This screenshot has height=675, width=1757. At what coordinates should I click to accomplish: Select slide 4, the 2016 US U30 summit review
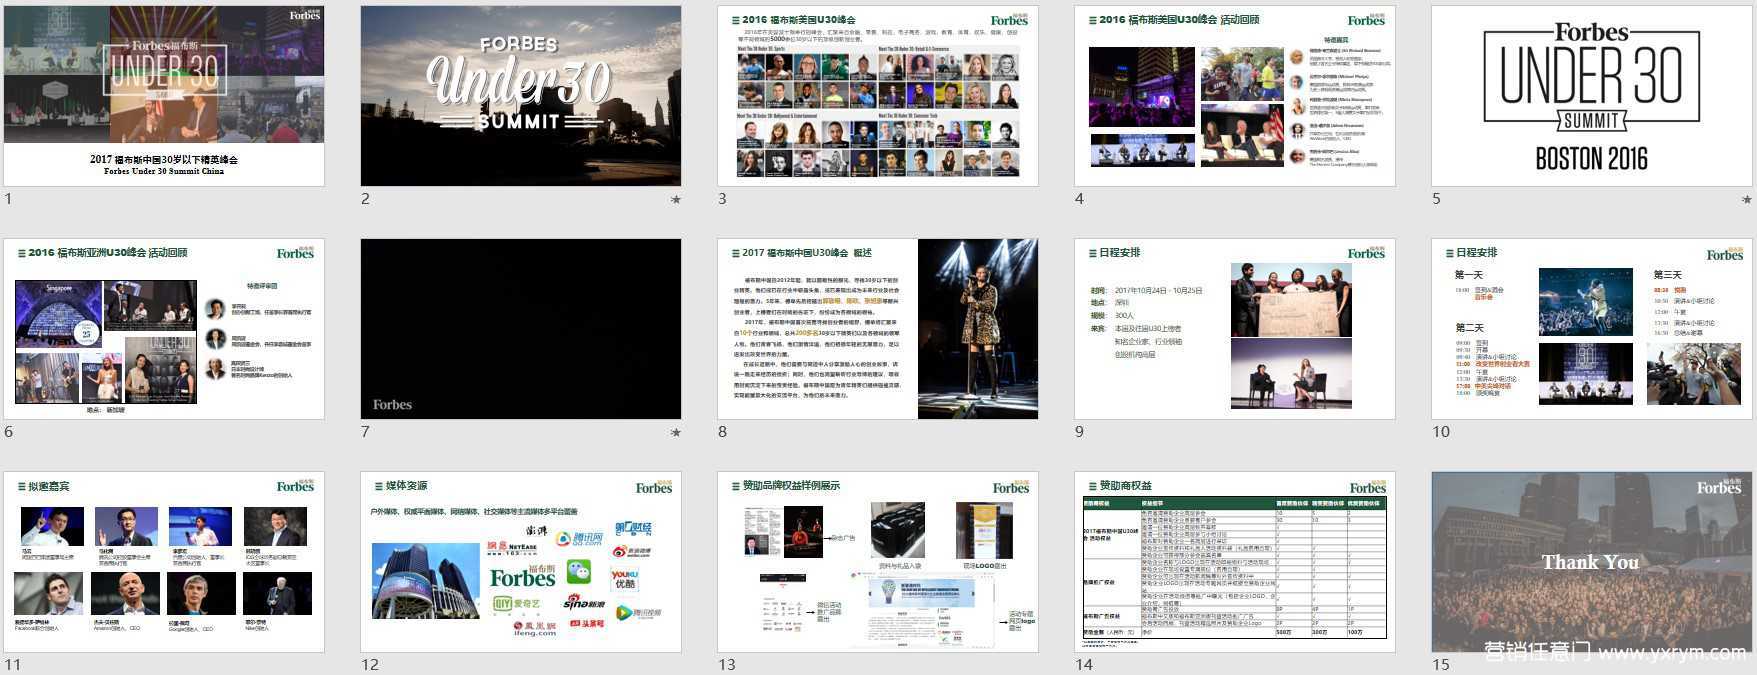1235,96
